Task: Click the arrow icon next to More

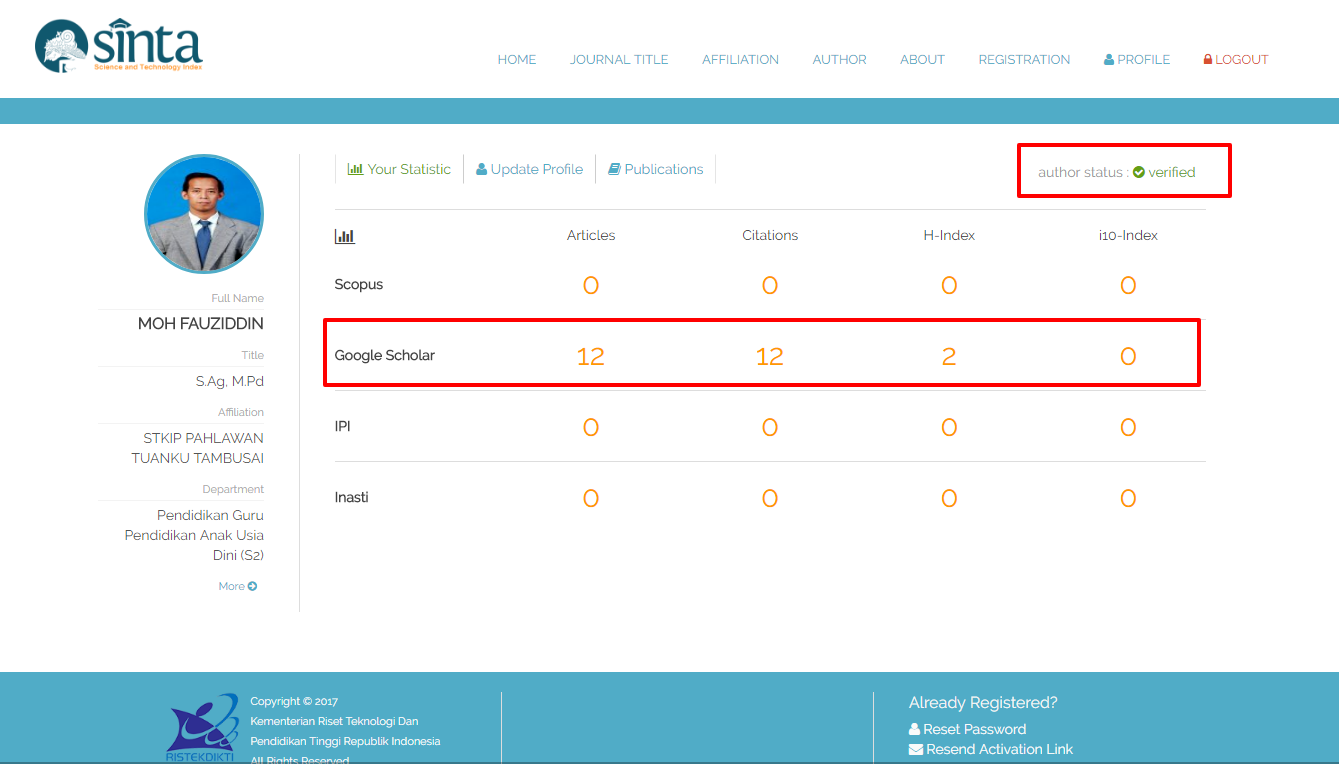Action: [x=252, y=586]
